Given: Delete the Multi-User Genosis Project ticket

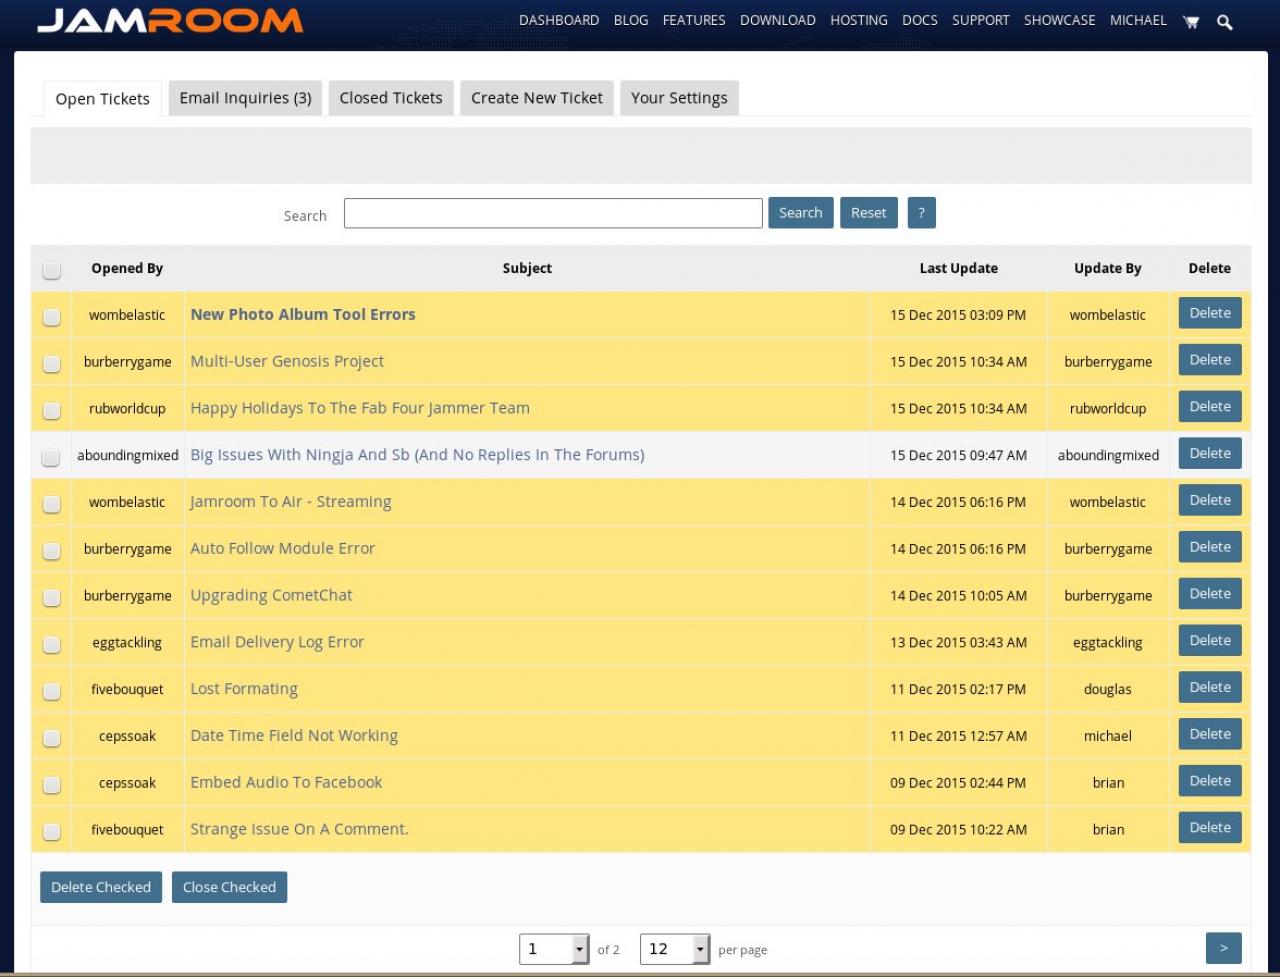Looking at the screenshot, I should coord(1210,360).
